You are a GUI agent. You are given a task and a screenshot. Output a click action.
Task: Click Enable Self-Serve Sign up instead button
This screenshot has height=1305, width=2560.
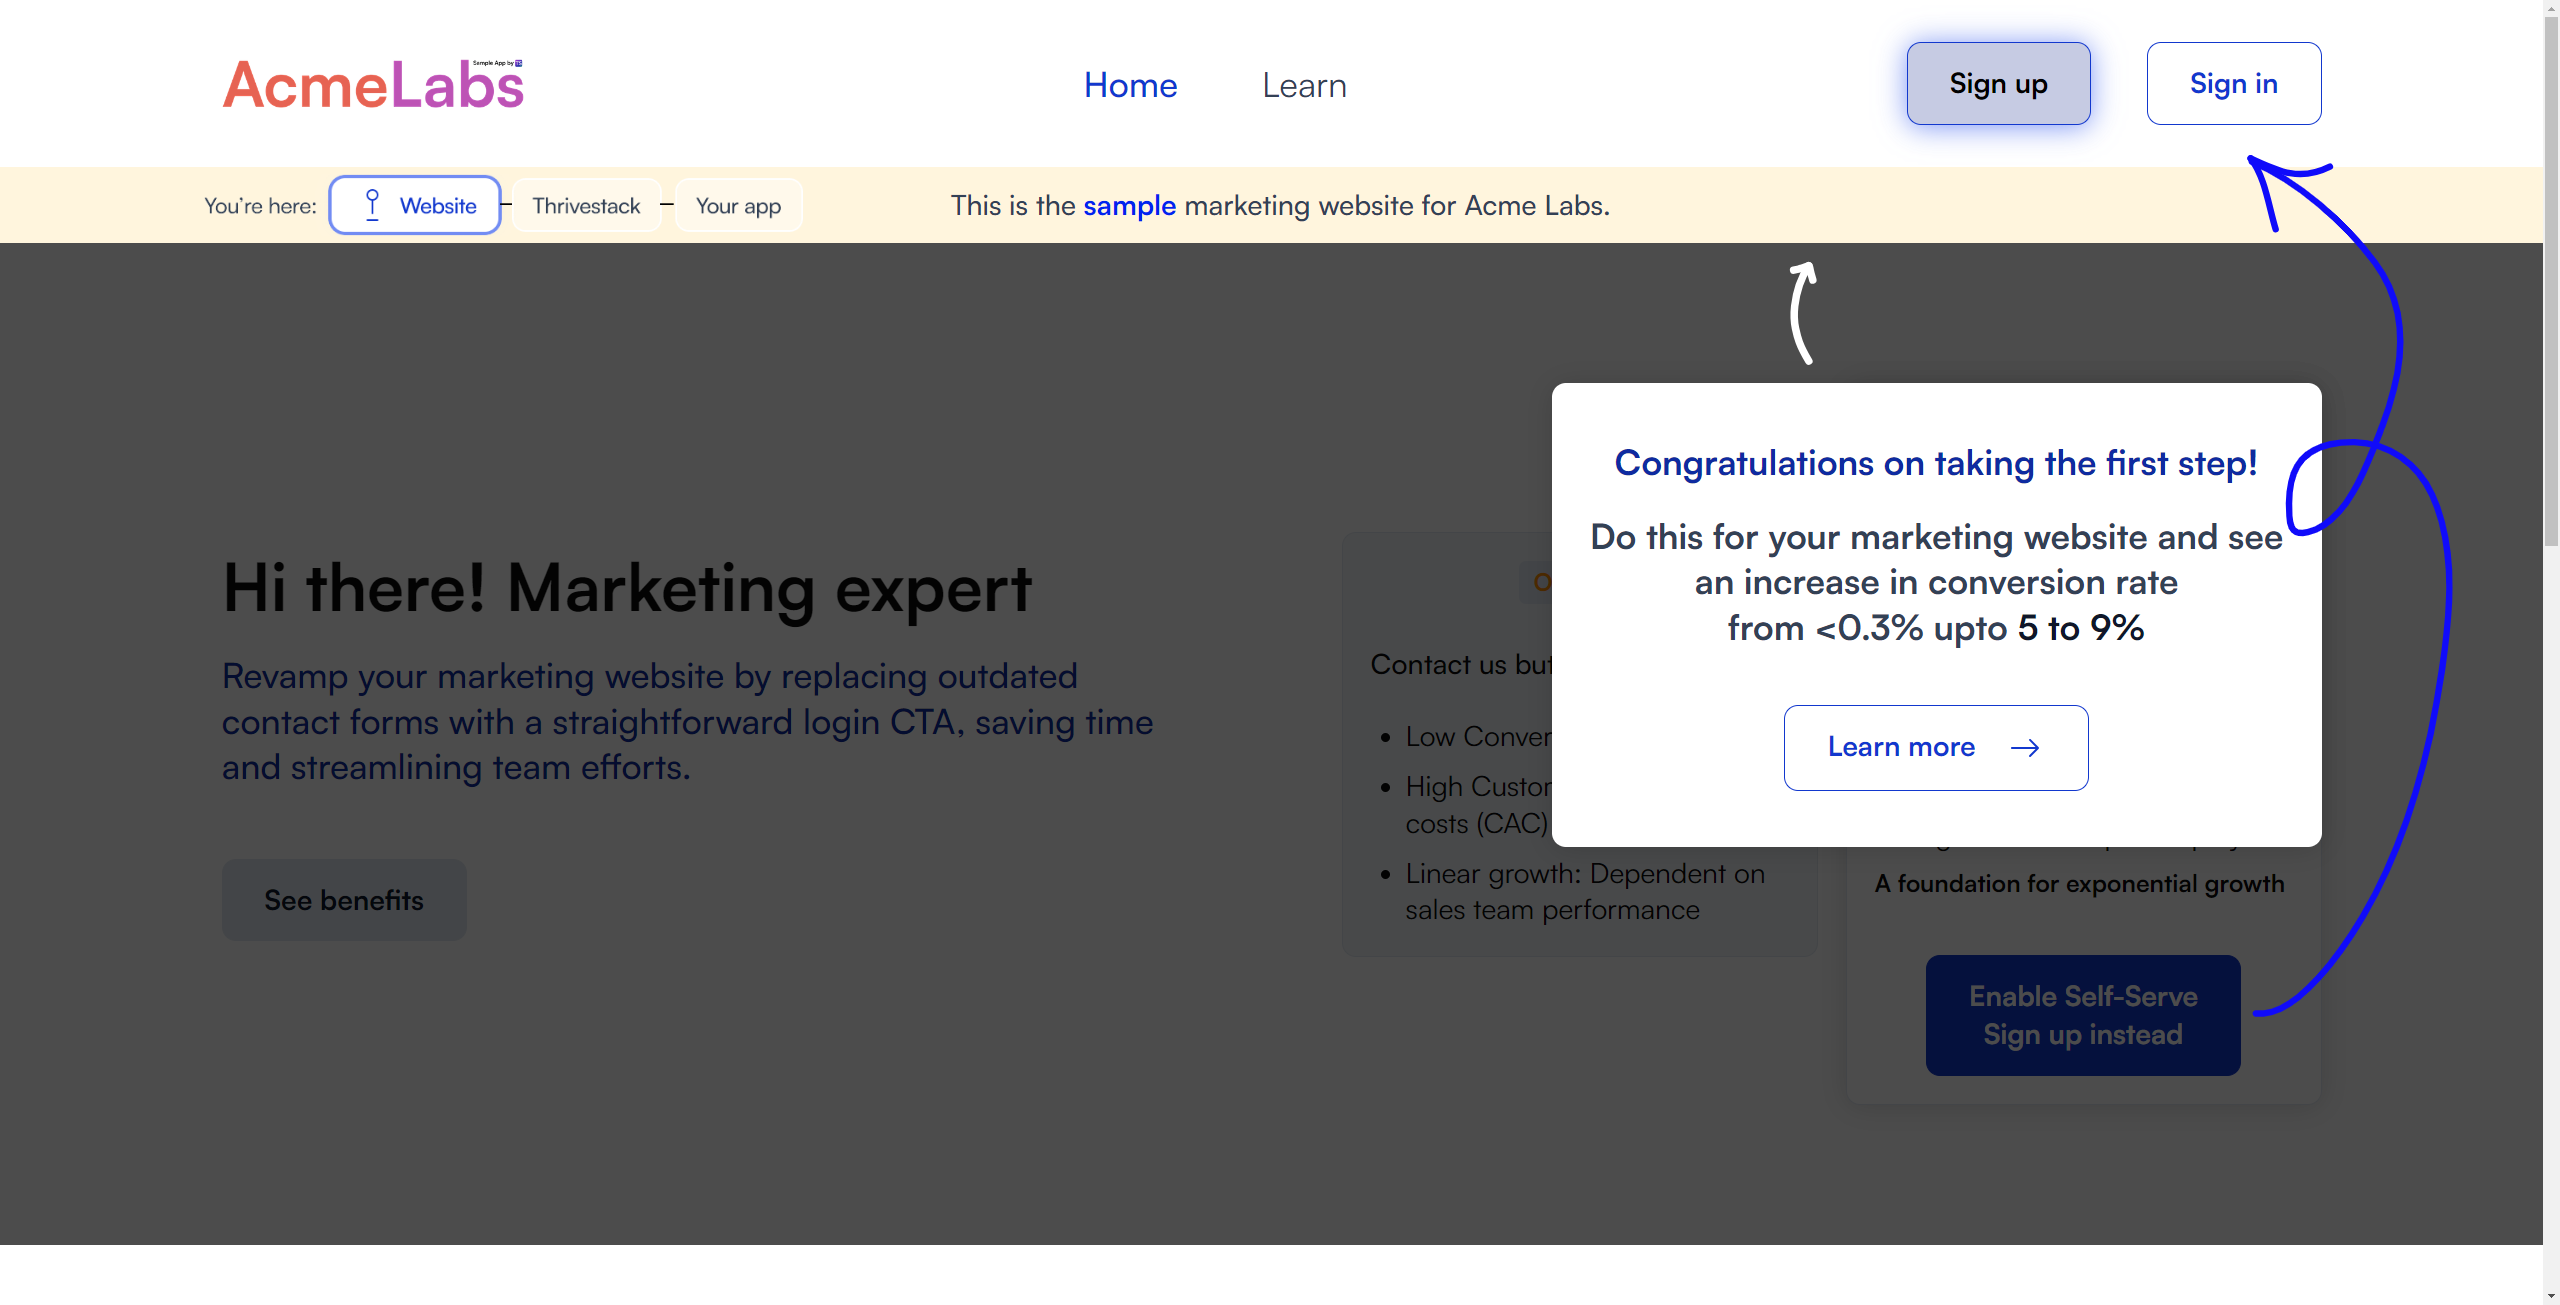pos(2082,1015)
